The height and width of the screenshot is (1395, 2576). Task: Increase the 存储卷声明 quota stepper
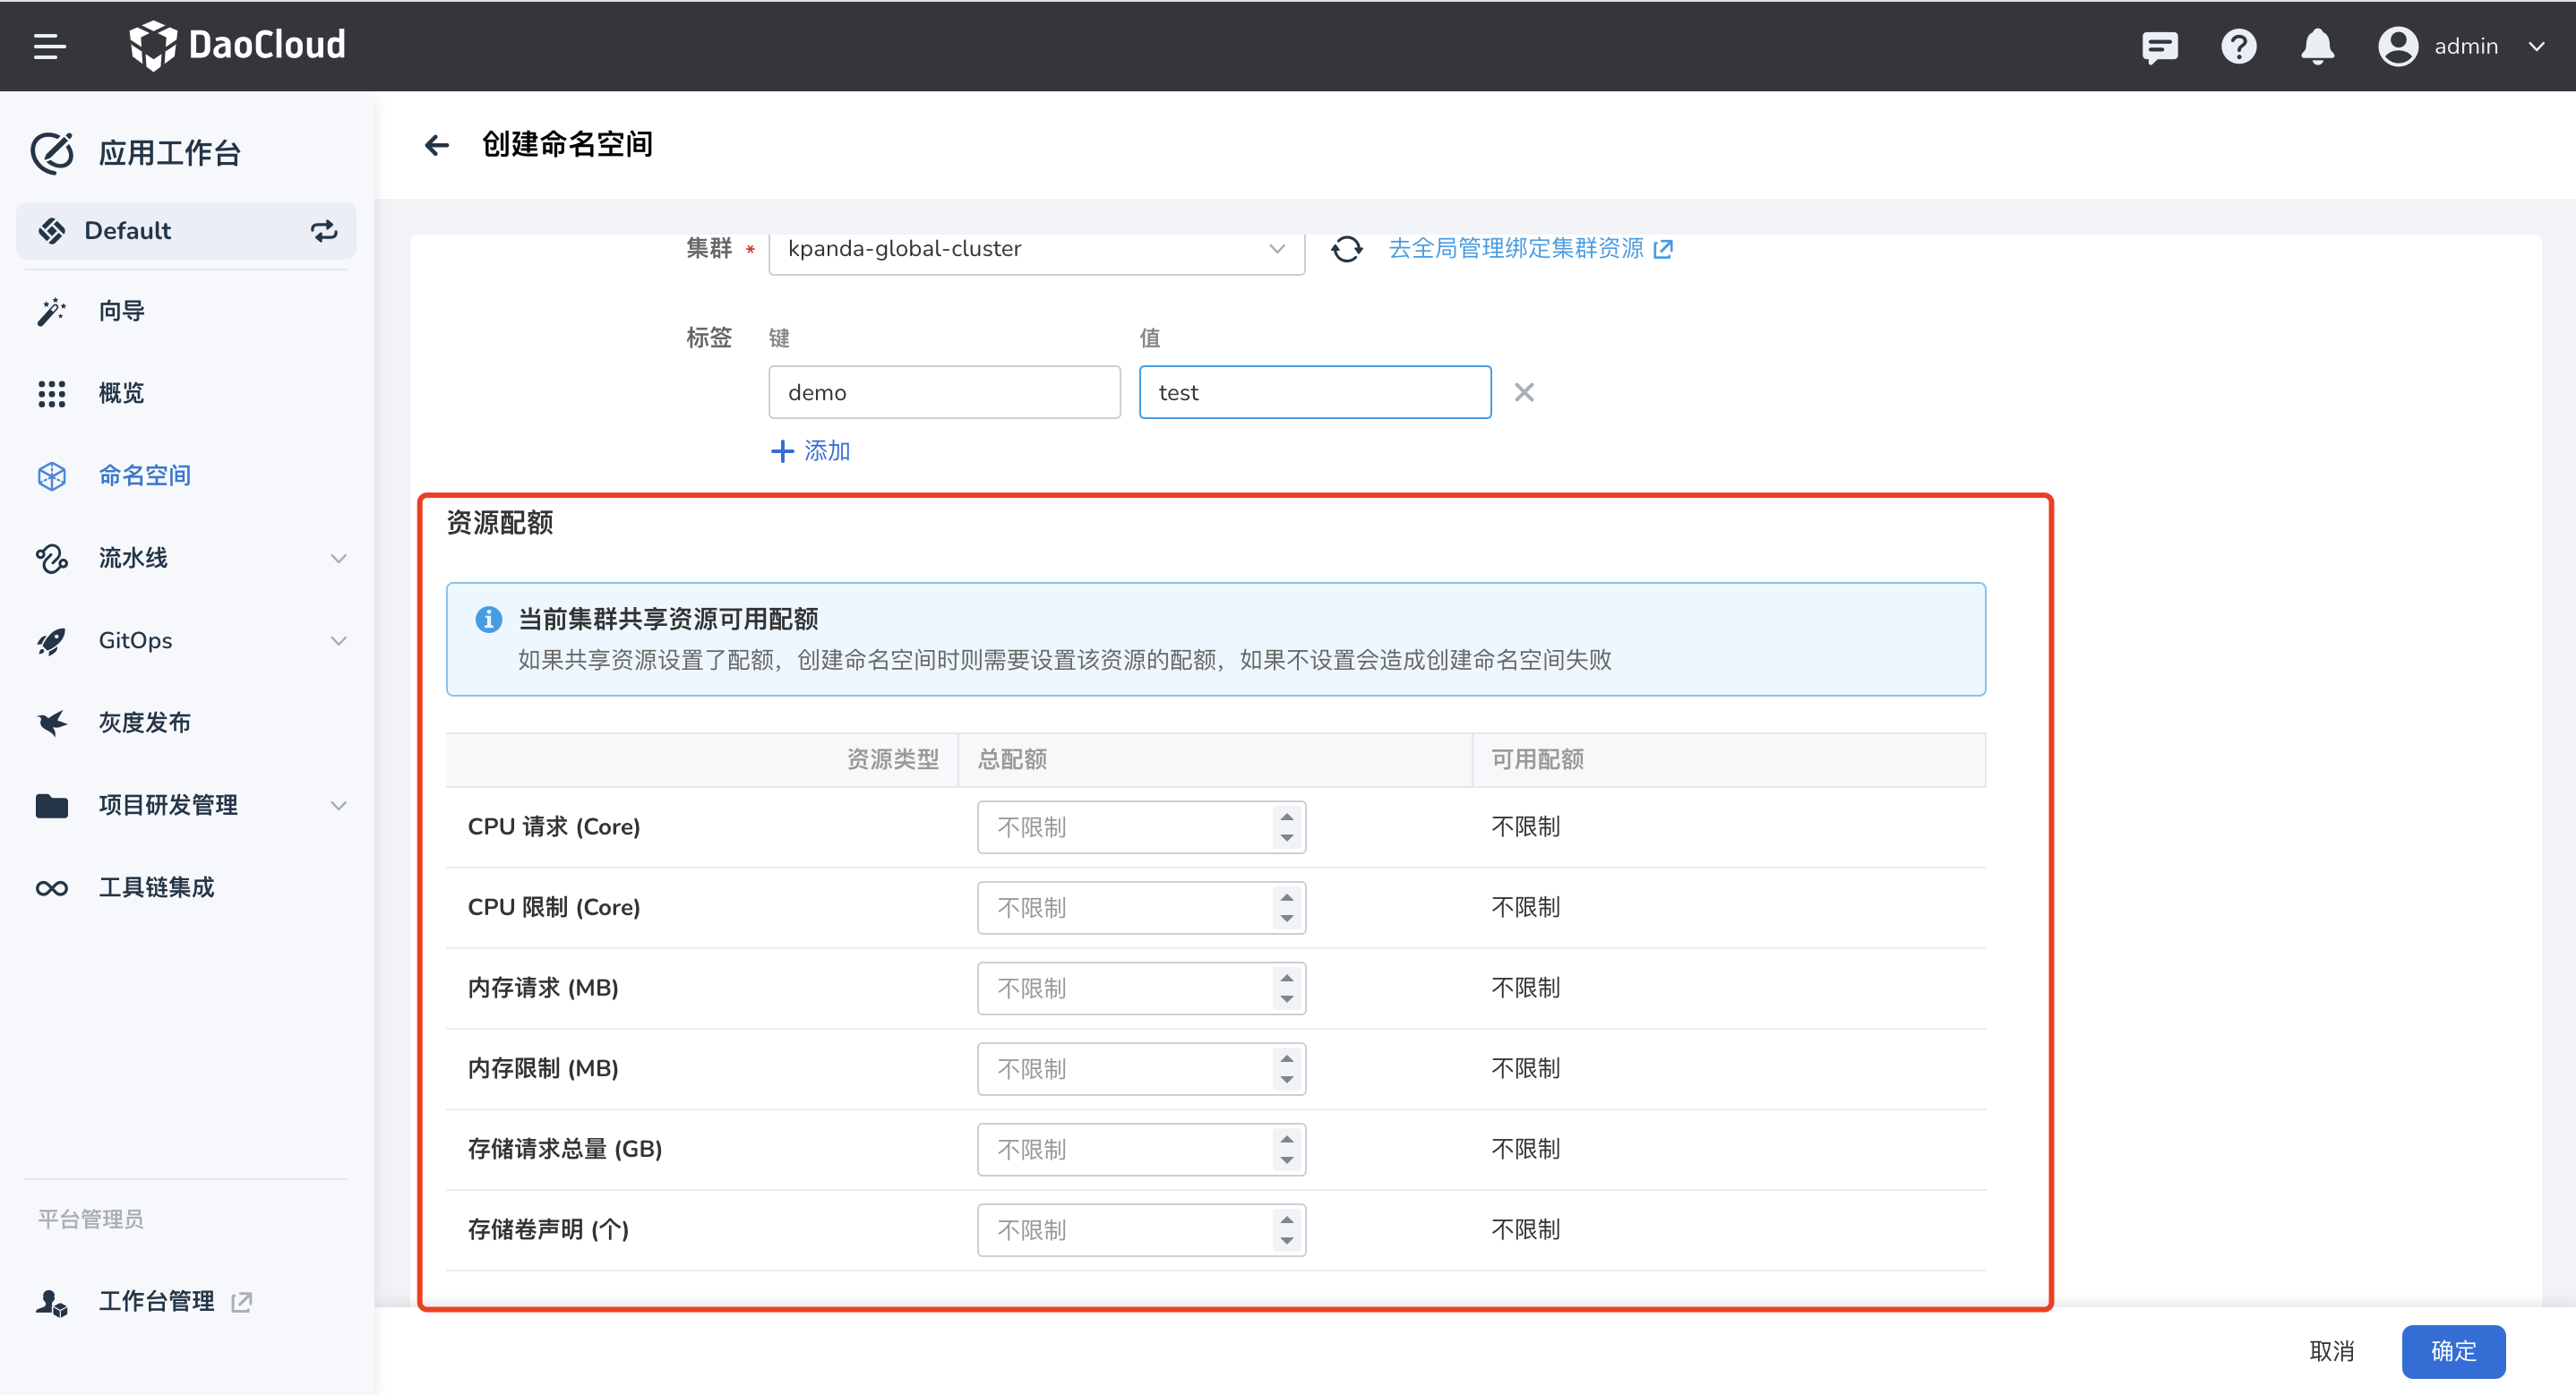pyautogui.click(x=1287, y=1219)
